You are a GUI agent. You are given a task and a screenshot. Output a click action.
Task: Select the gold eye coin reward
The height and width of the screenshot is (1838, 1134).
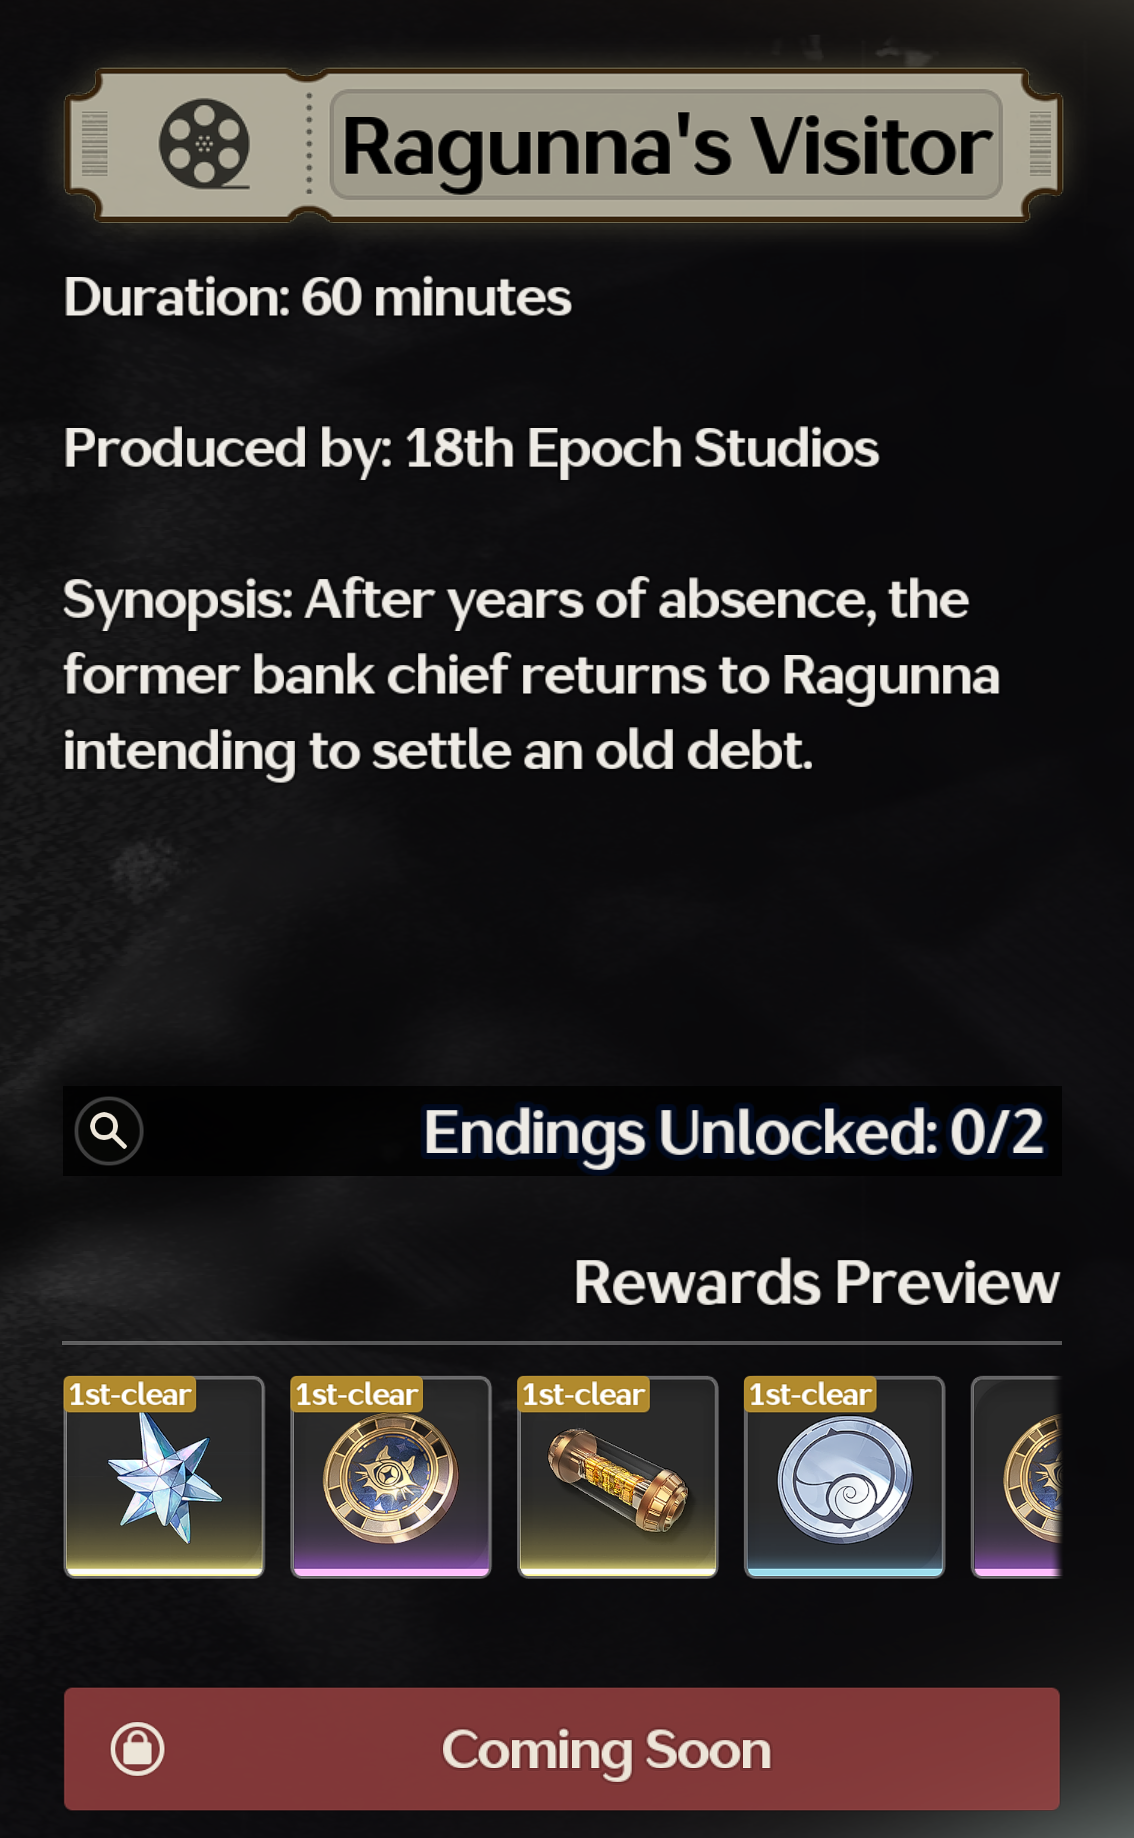[391, 1477]
